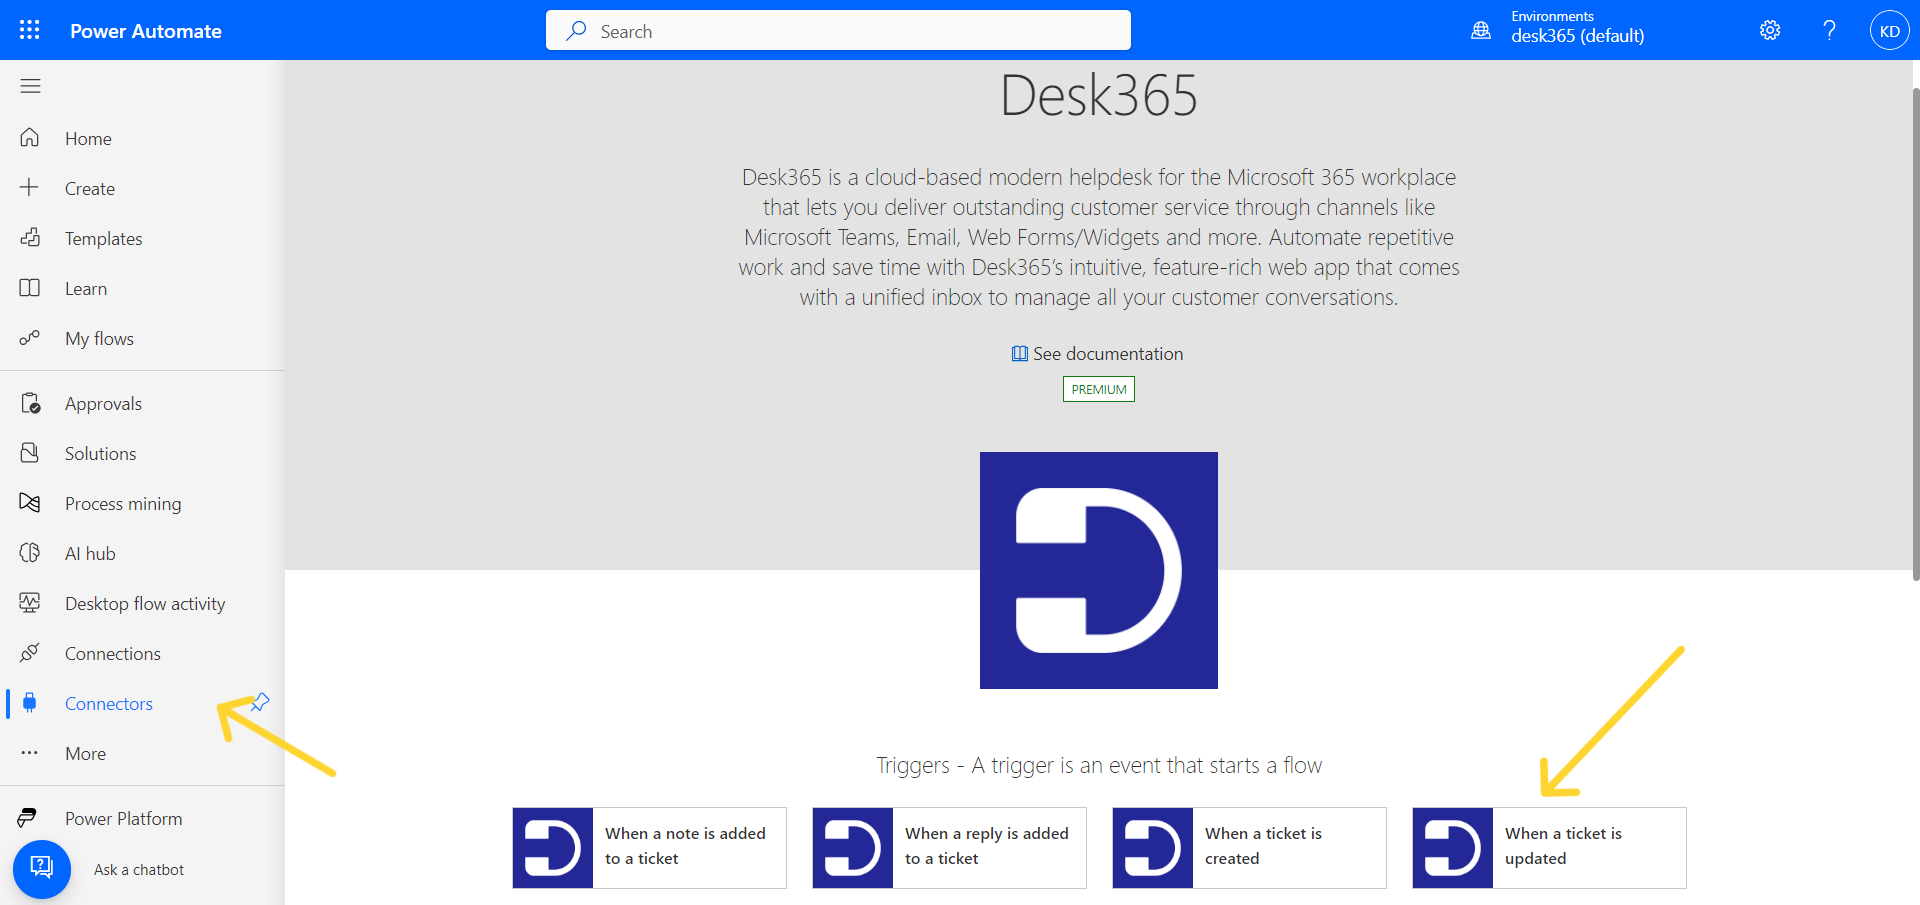Open the Settings gear

[1770, 30]
